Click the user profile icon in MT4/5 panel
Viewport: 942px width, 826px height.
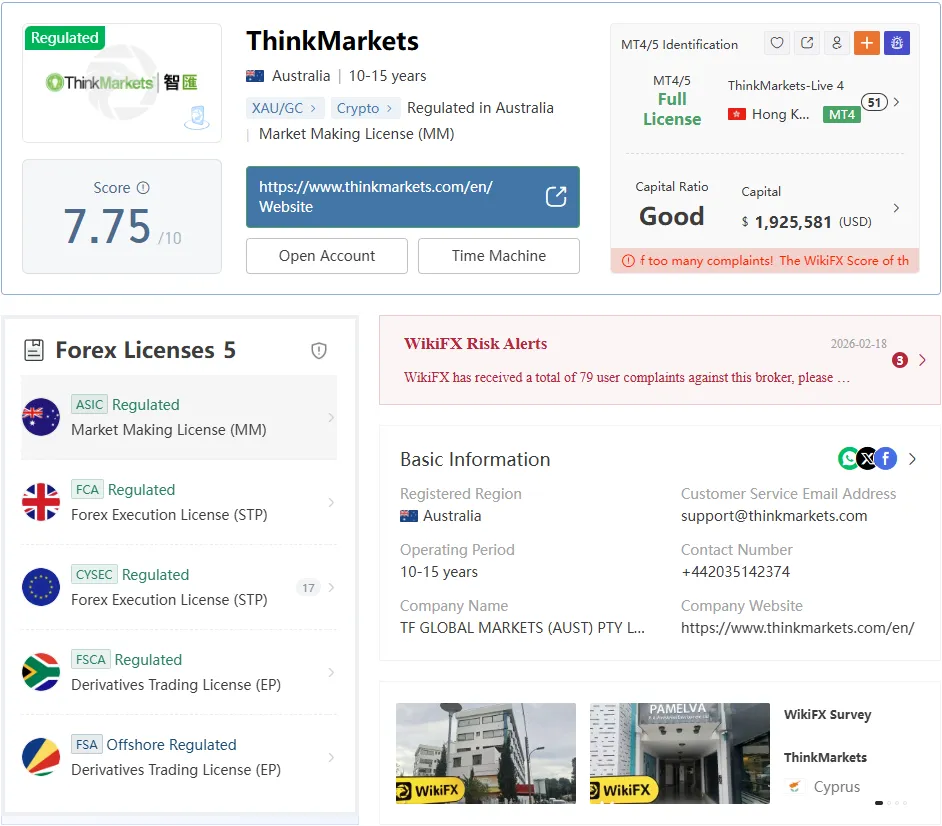pyautogui.click(x=837, y=43)
